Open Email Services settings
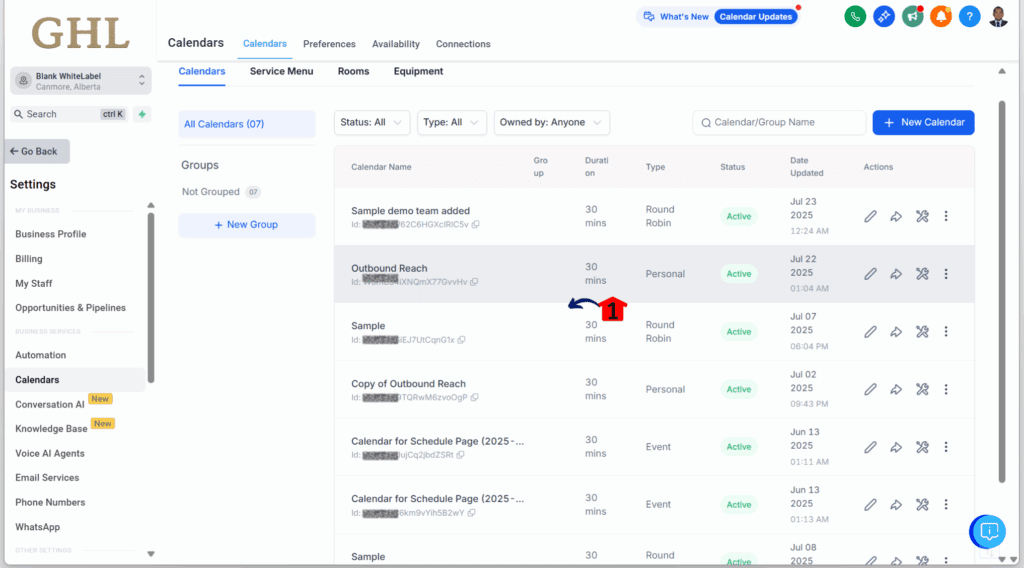The image size is (1024, 568). (47, 478)
